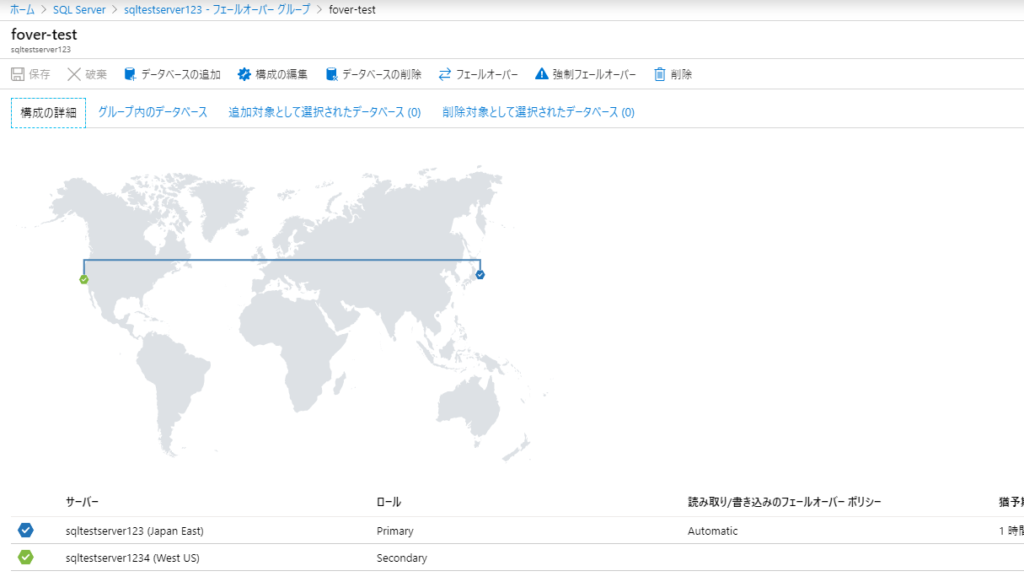Click blue check icon for sqltestserver123 row

(x=25, y=530)
